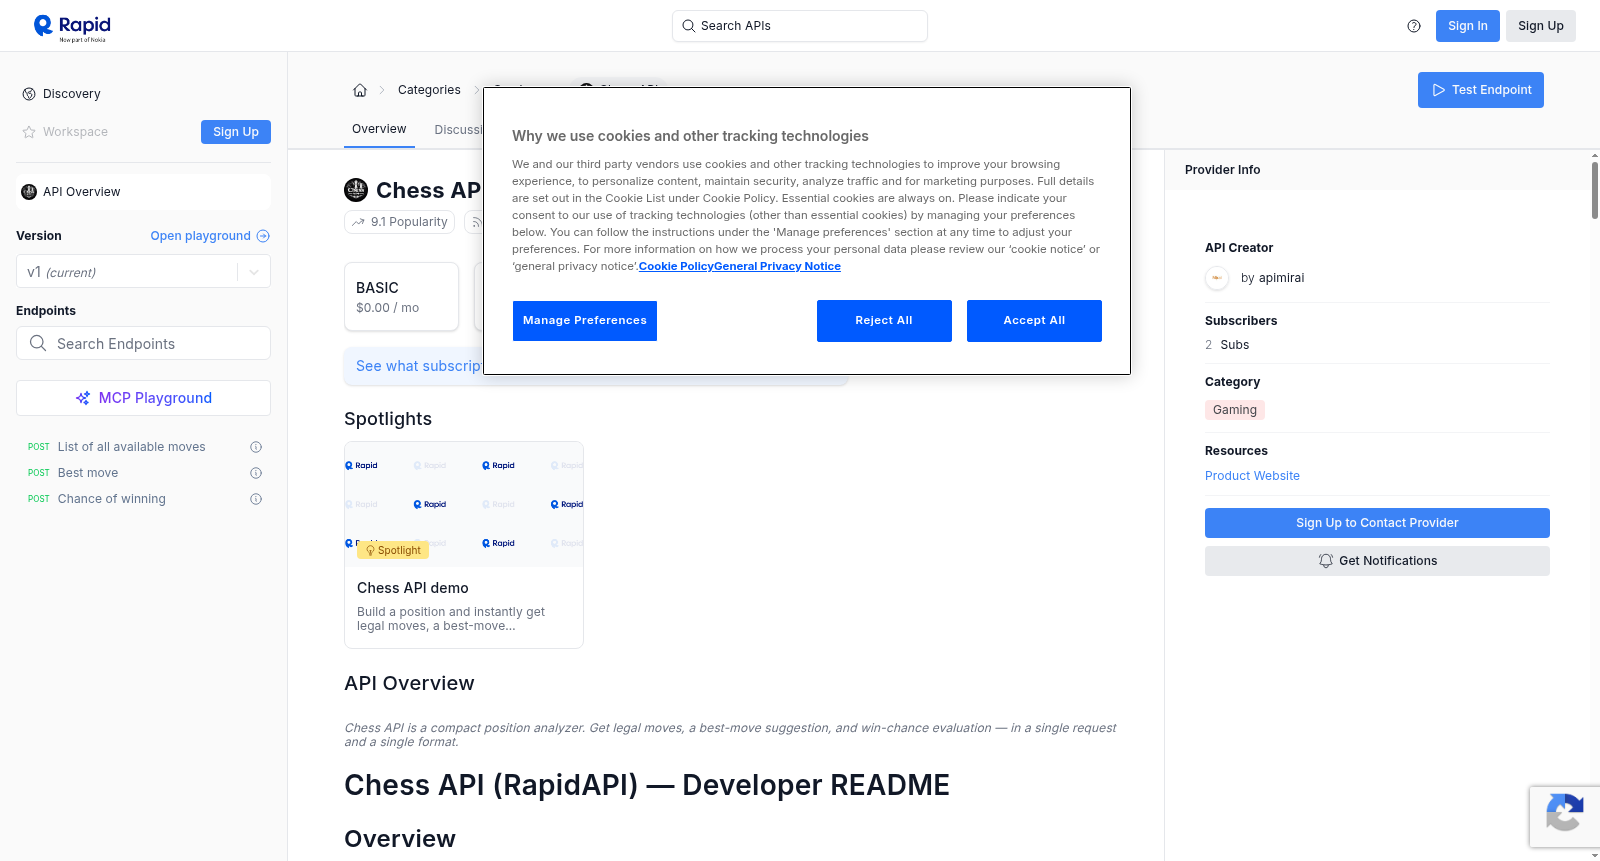Open the Chess API demo spotlight thumbnail
This screenshot has height=861, width=1600.
(464, 504)
